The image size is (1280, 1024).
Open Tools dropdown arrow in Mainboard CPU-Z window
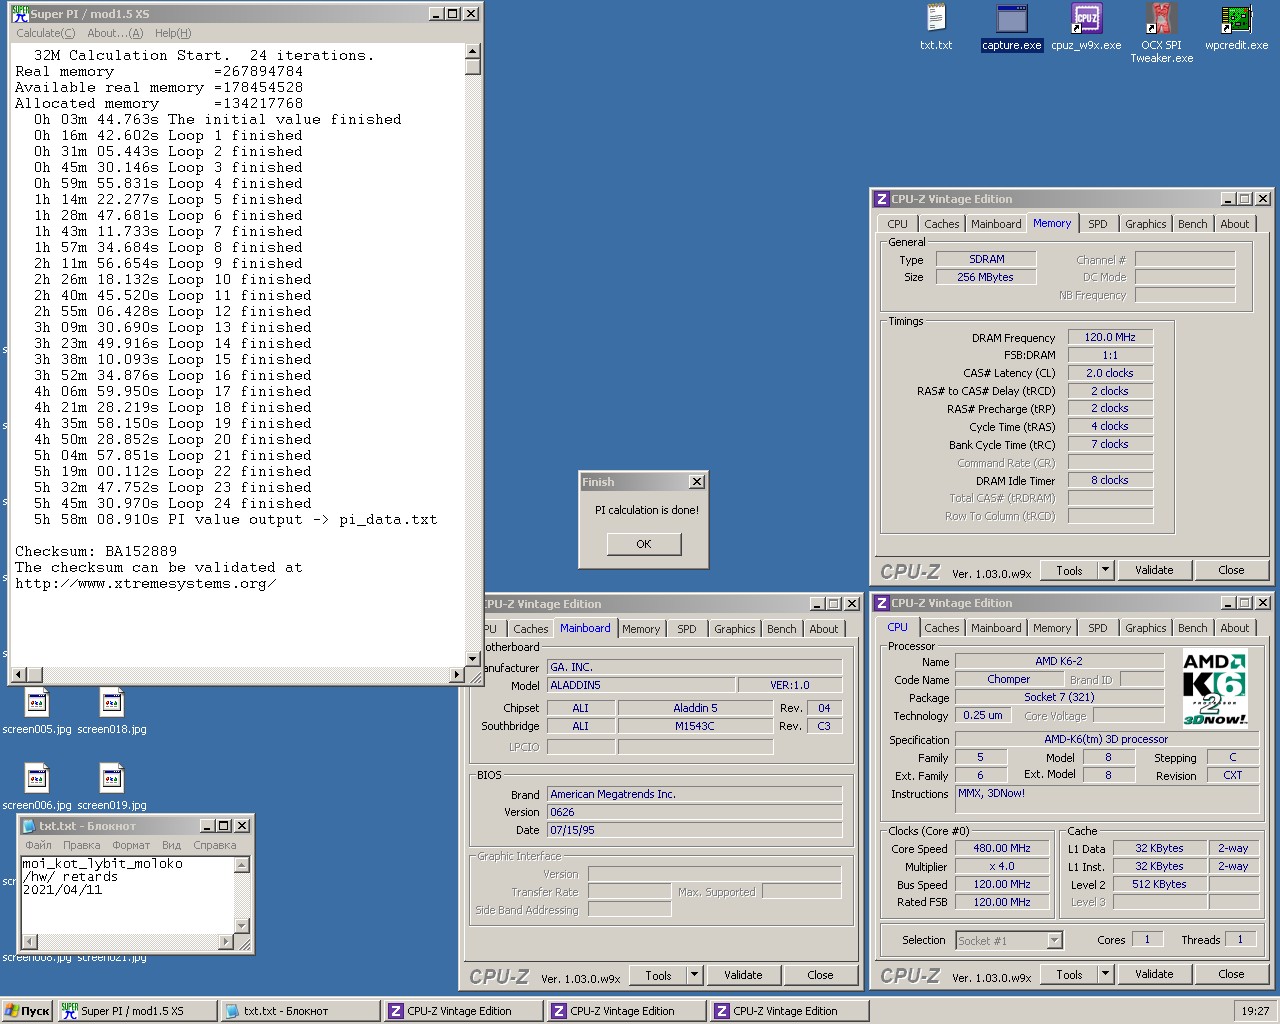point(694,975)
